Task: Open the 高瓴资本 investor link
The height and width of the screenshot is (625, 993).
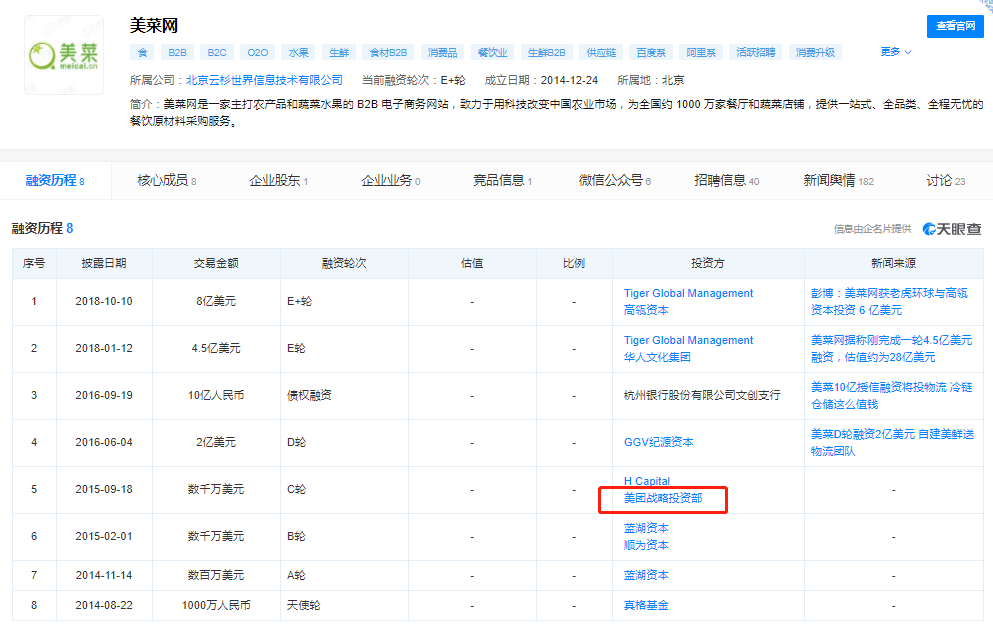Action: (646, 310)
